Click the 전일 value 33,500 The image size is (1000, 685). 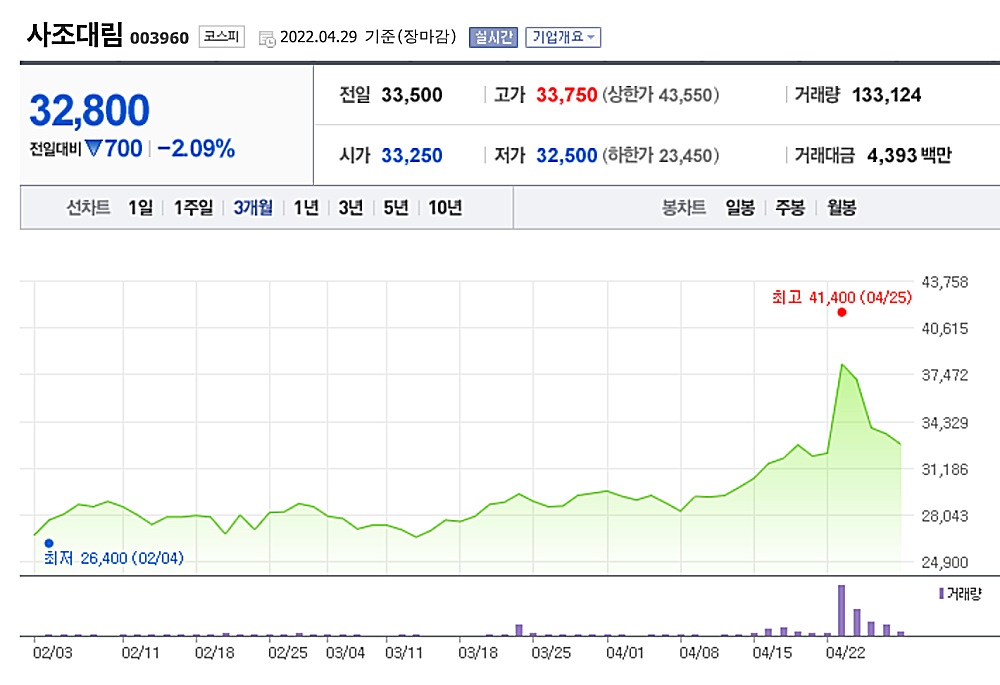click(x=412, y=95)
